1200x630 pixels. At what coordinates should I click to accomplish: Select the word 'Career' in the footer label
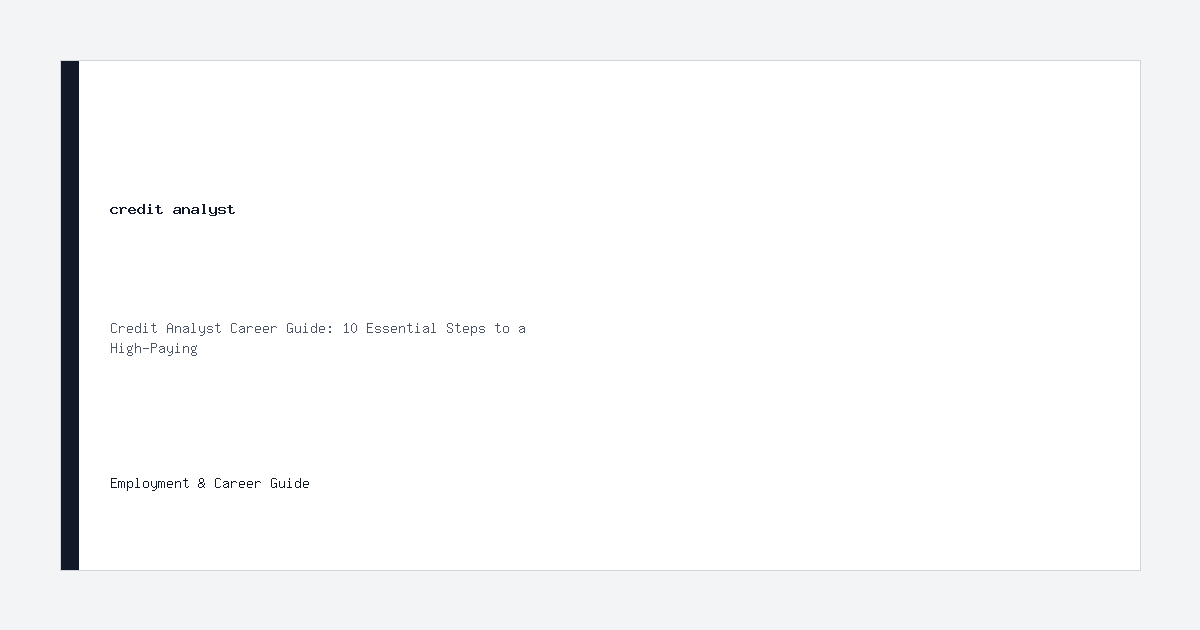[x=238, y=483]
